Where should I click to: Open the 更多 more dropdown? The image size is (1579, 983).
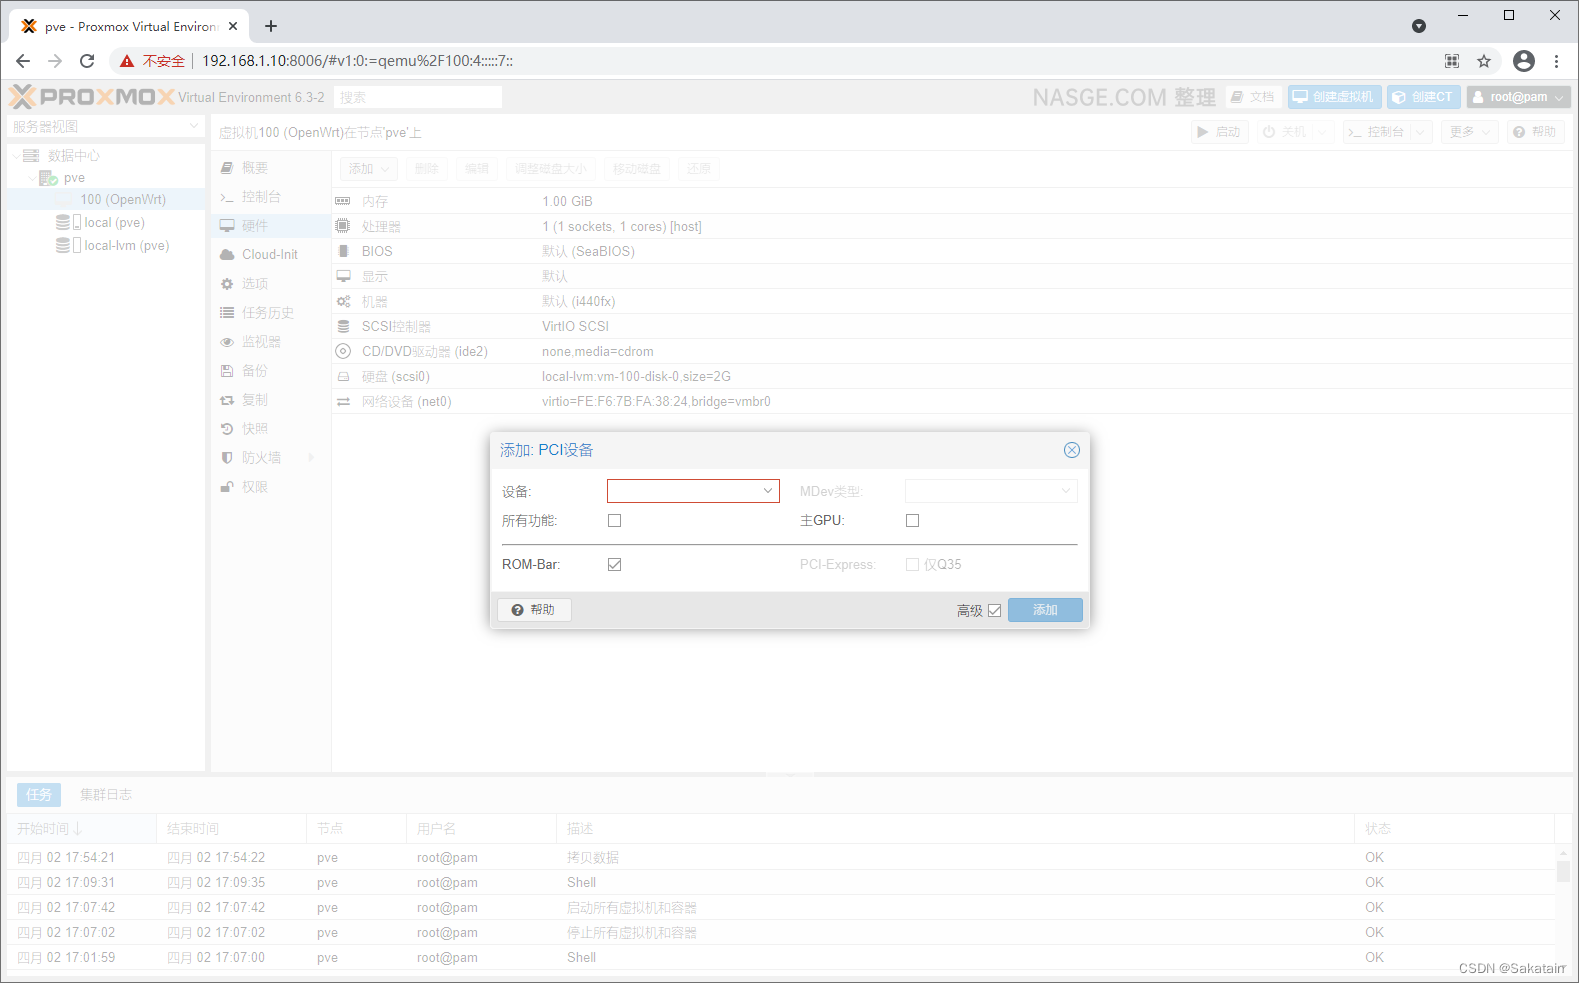[1470, 132]
